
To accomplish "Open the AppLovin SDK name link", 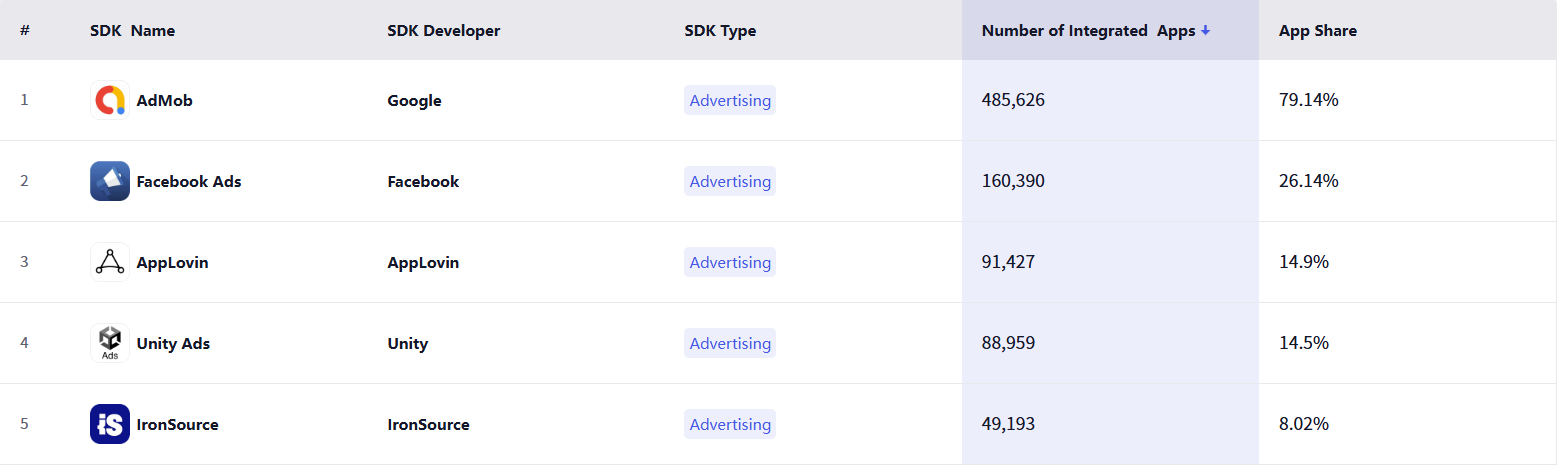I will (173, 262).
